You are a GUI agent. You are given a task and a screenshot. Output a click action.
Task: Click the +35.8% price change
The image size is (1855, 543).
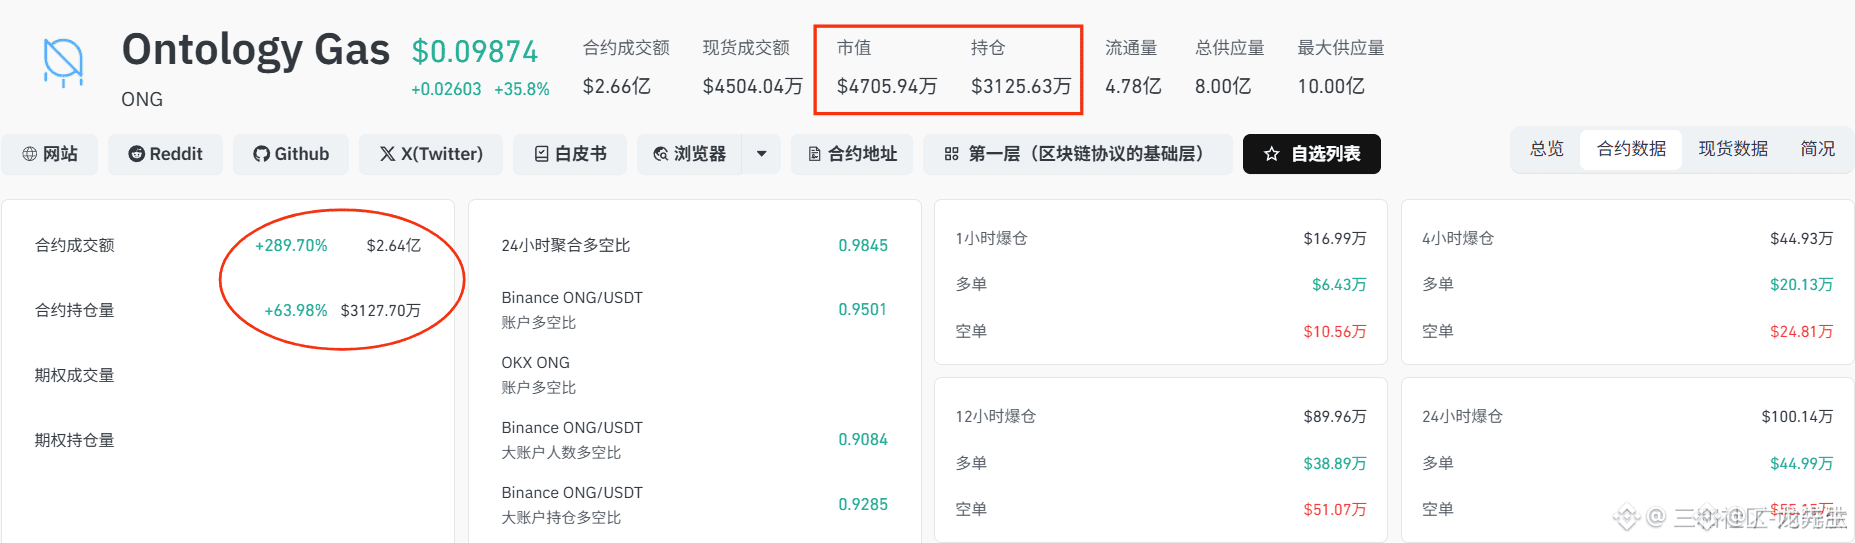click(522, 89)
